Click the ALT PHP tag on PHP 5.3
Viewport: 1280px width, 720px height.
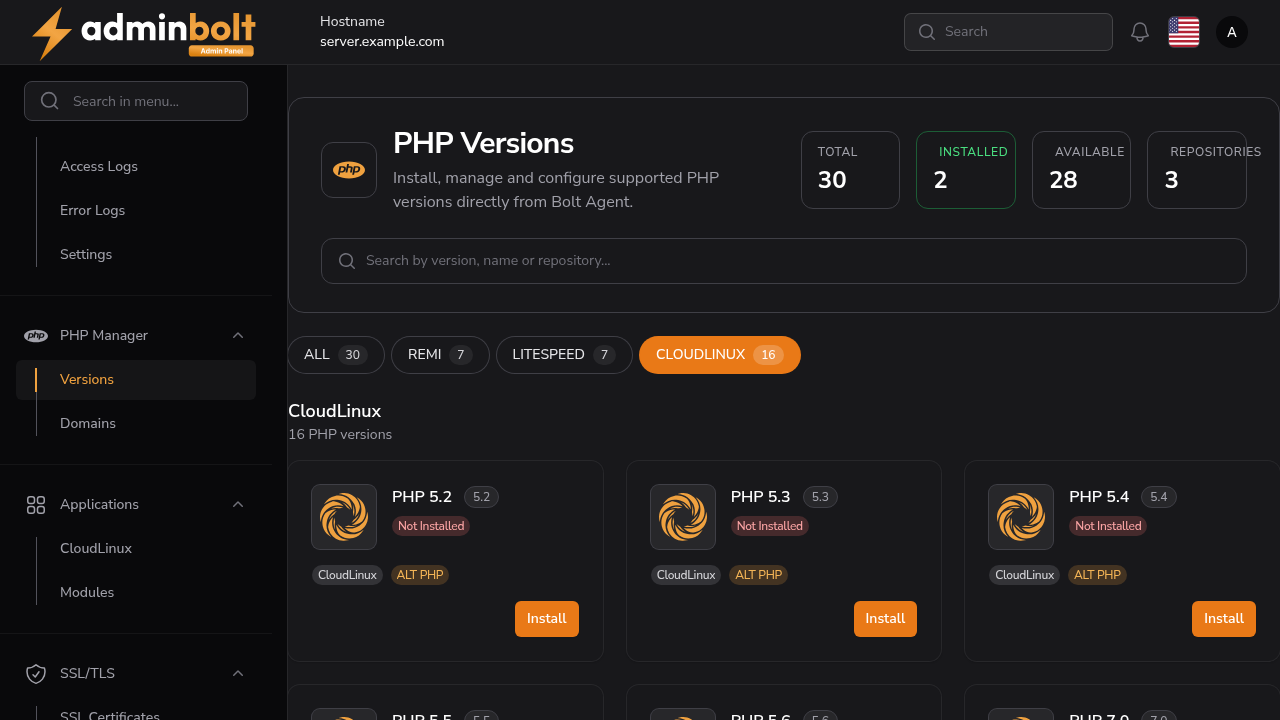tap(758, 575)
